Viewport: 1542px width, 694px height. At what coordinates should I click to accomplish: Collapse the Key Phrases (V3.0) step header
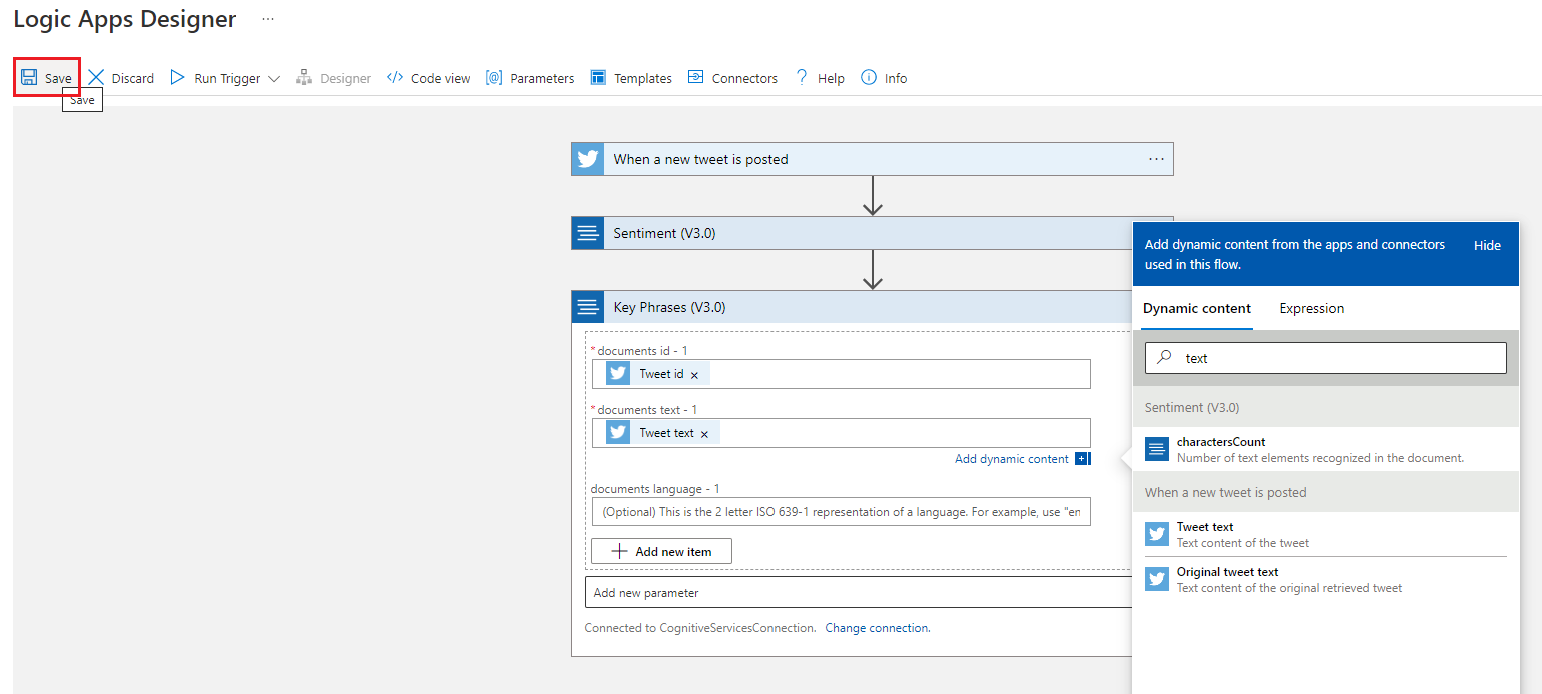coord(852,307)
